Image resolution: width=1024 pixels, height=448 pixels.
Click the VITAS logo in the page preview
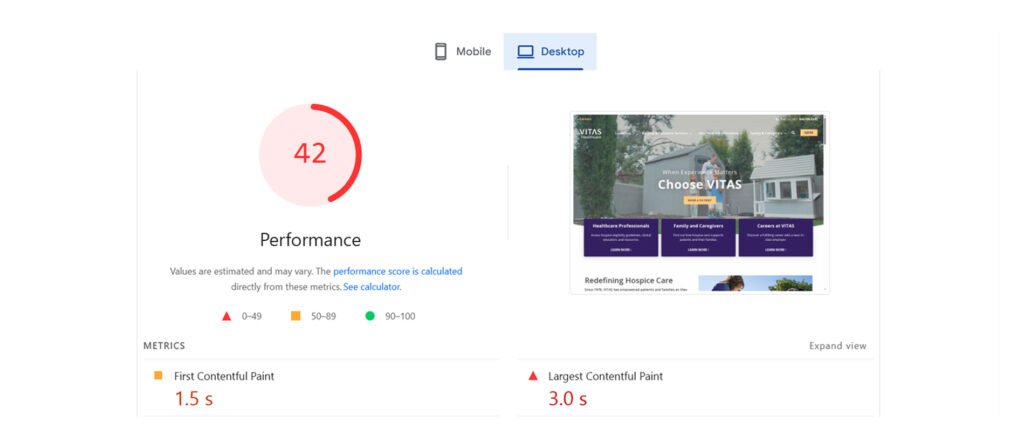592,133
